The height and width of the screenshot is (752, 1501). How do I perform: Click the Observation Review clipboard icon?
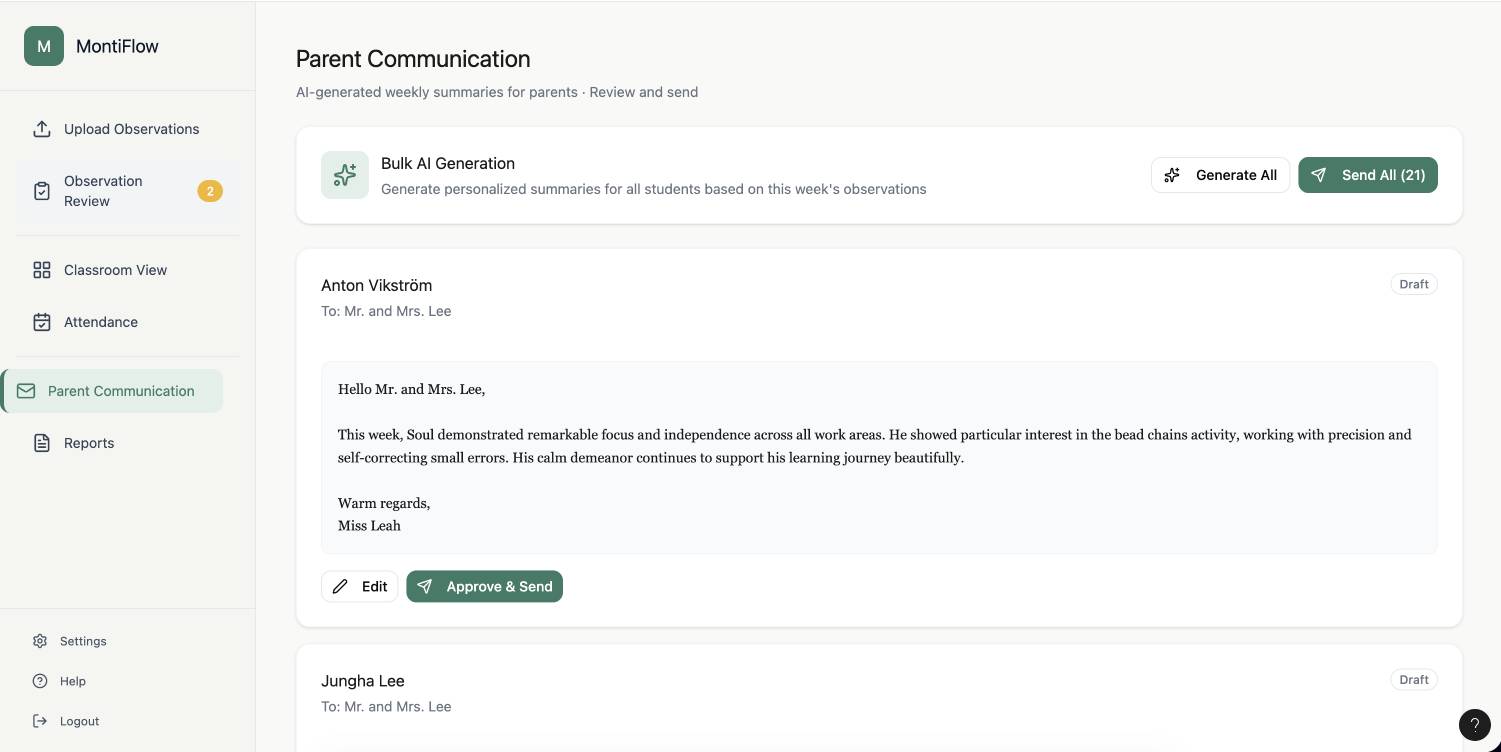pos(41,190)
